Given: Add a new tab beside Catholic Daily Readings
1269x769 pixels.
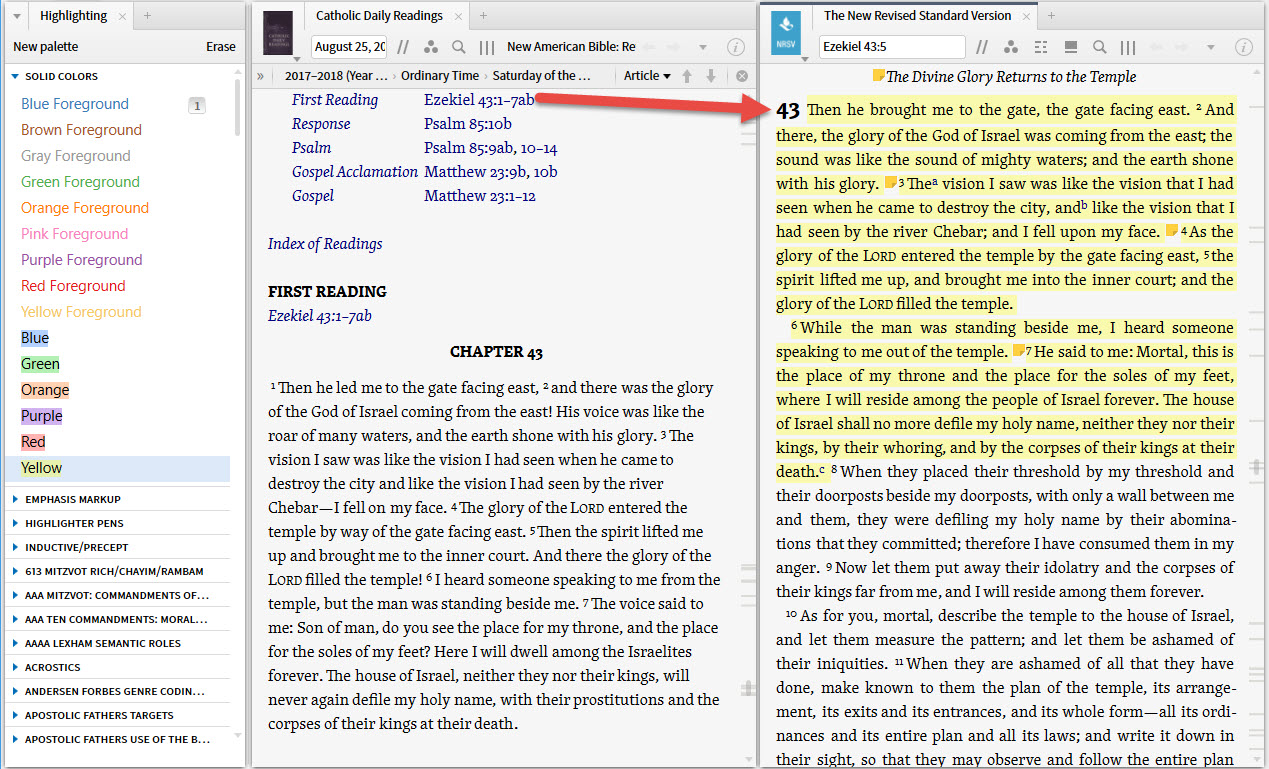Looking at the screenshot, I should (484, 15).
